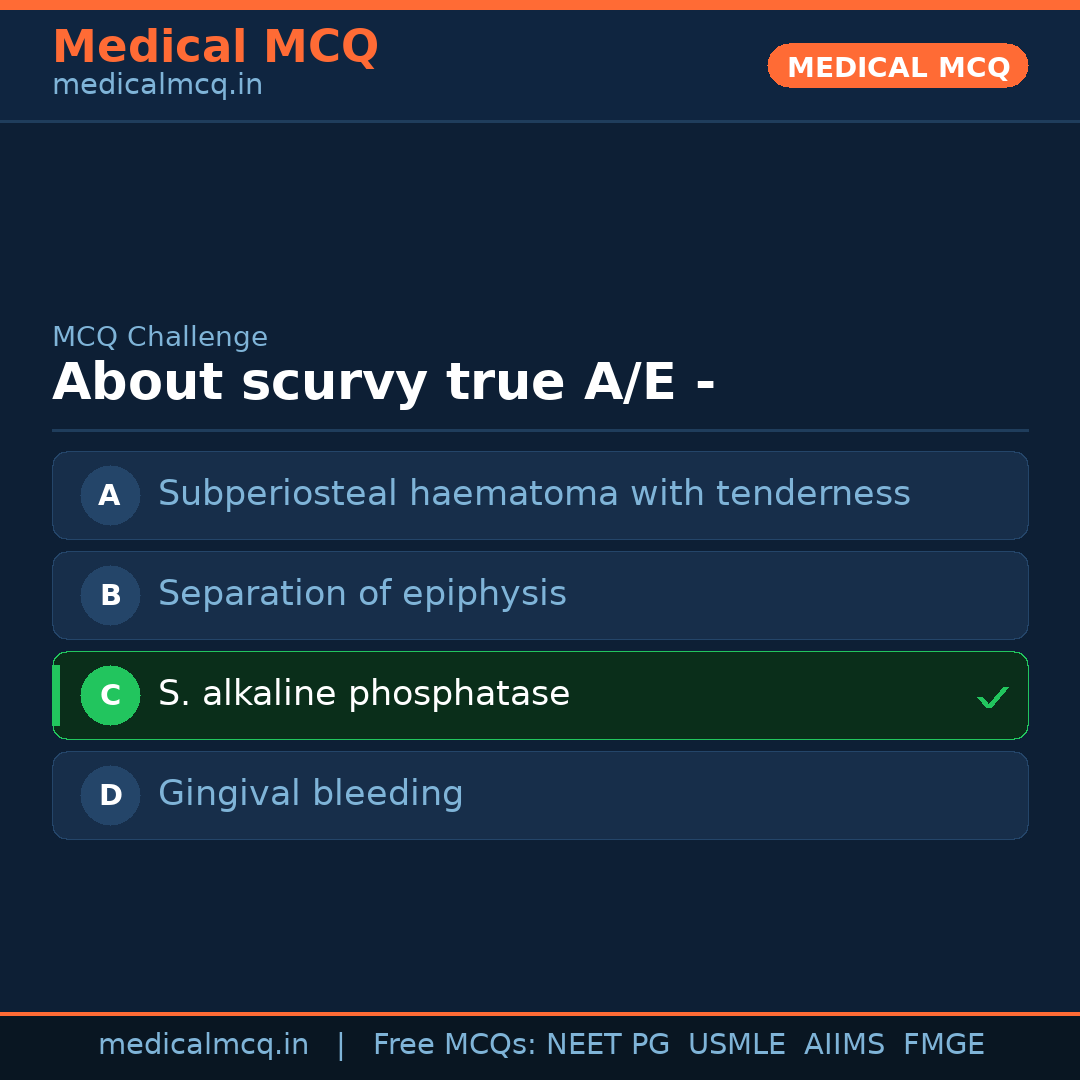
Task: Click the circular B badge icon
Action: (x=110, y=595)
